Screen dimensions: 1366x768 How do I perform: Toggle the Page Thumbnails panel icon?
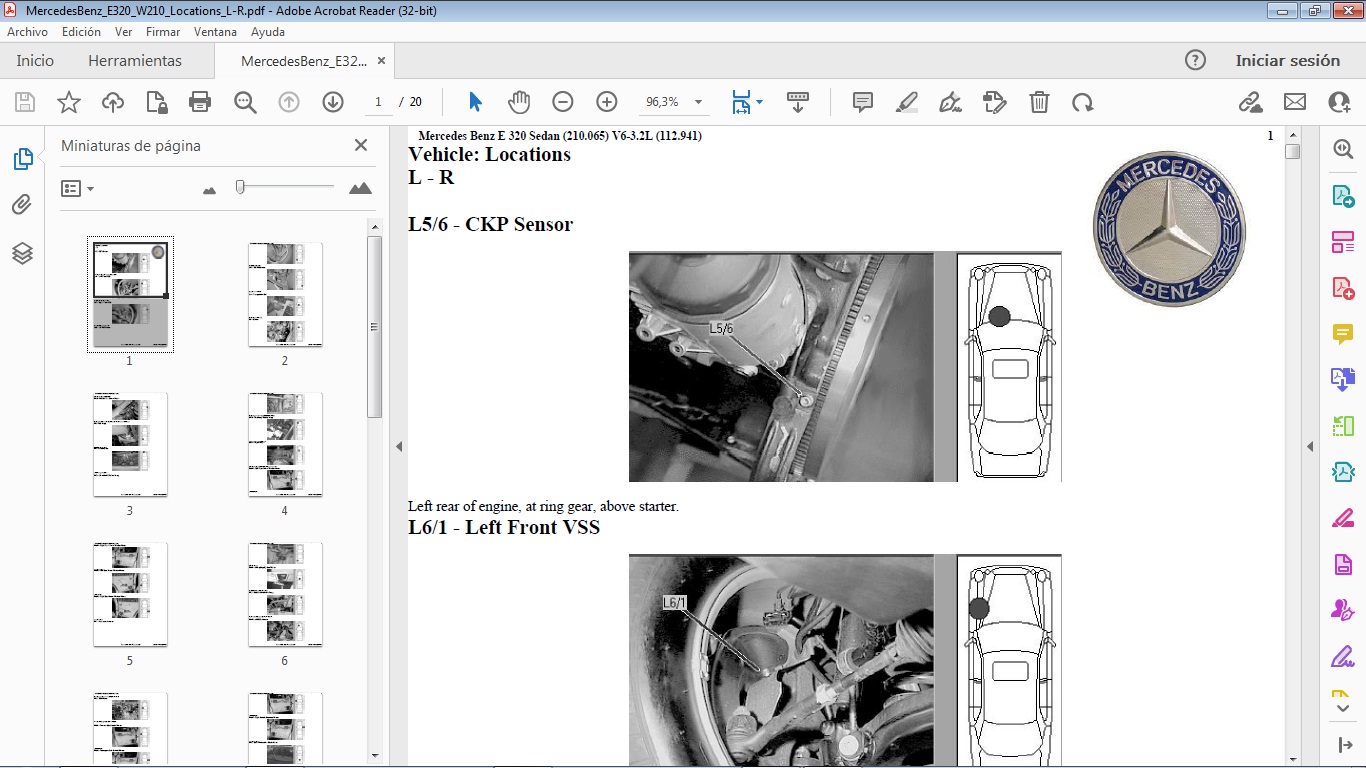click(22, 159)
